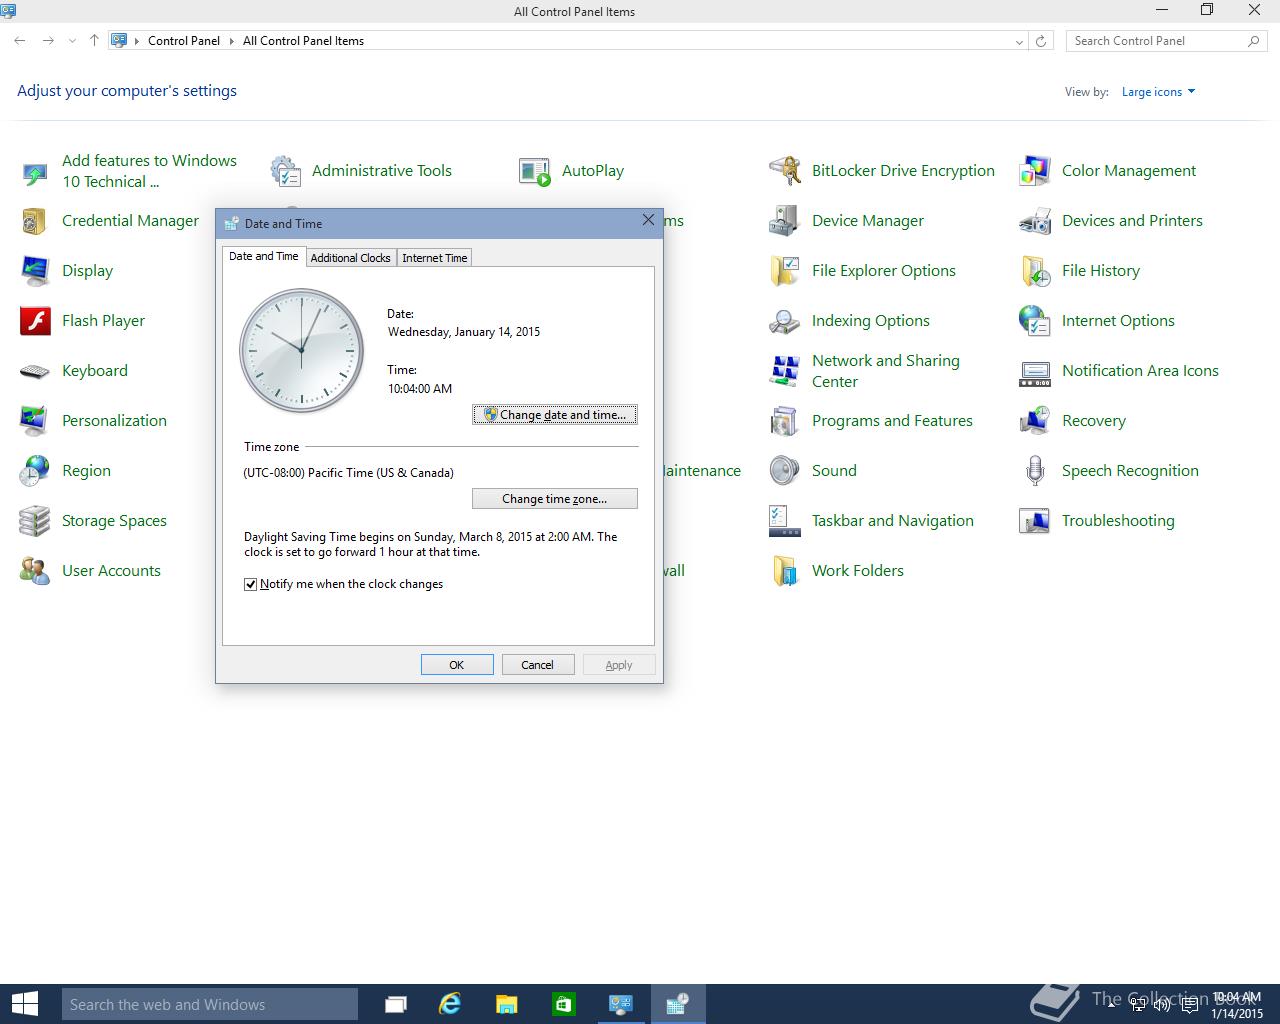Image resolution: width=1280 pixels, height=1024 pixels.
Task: Open the Keyboard icon
Action: tap(35, 371)
